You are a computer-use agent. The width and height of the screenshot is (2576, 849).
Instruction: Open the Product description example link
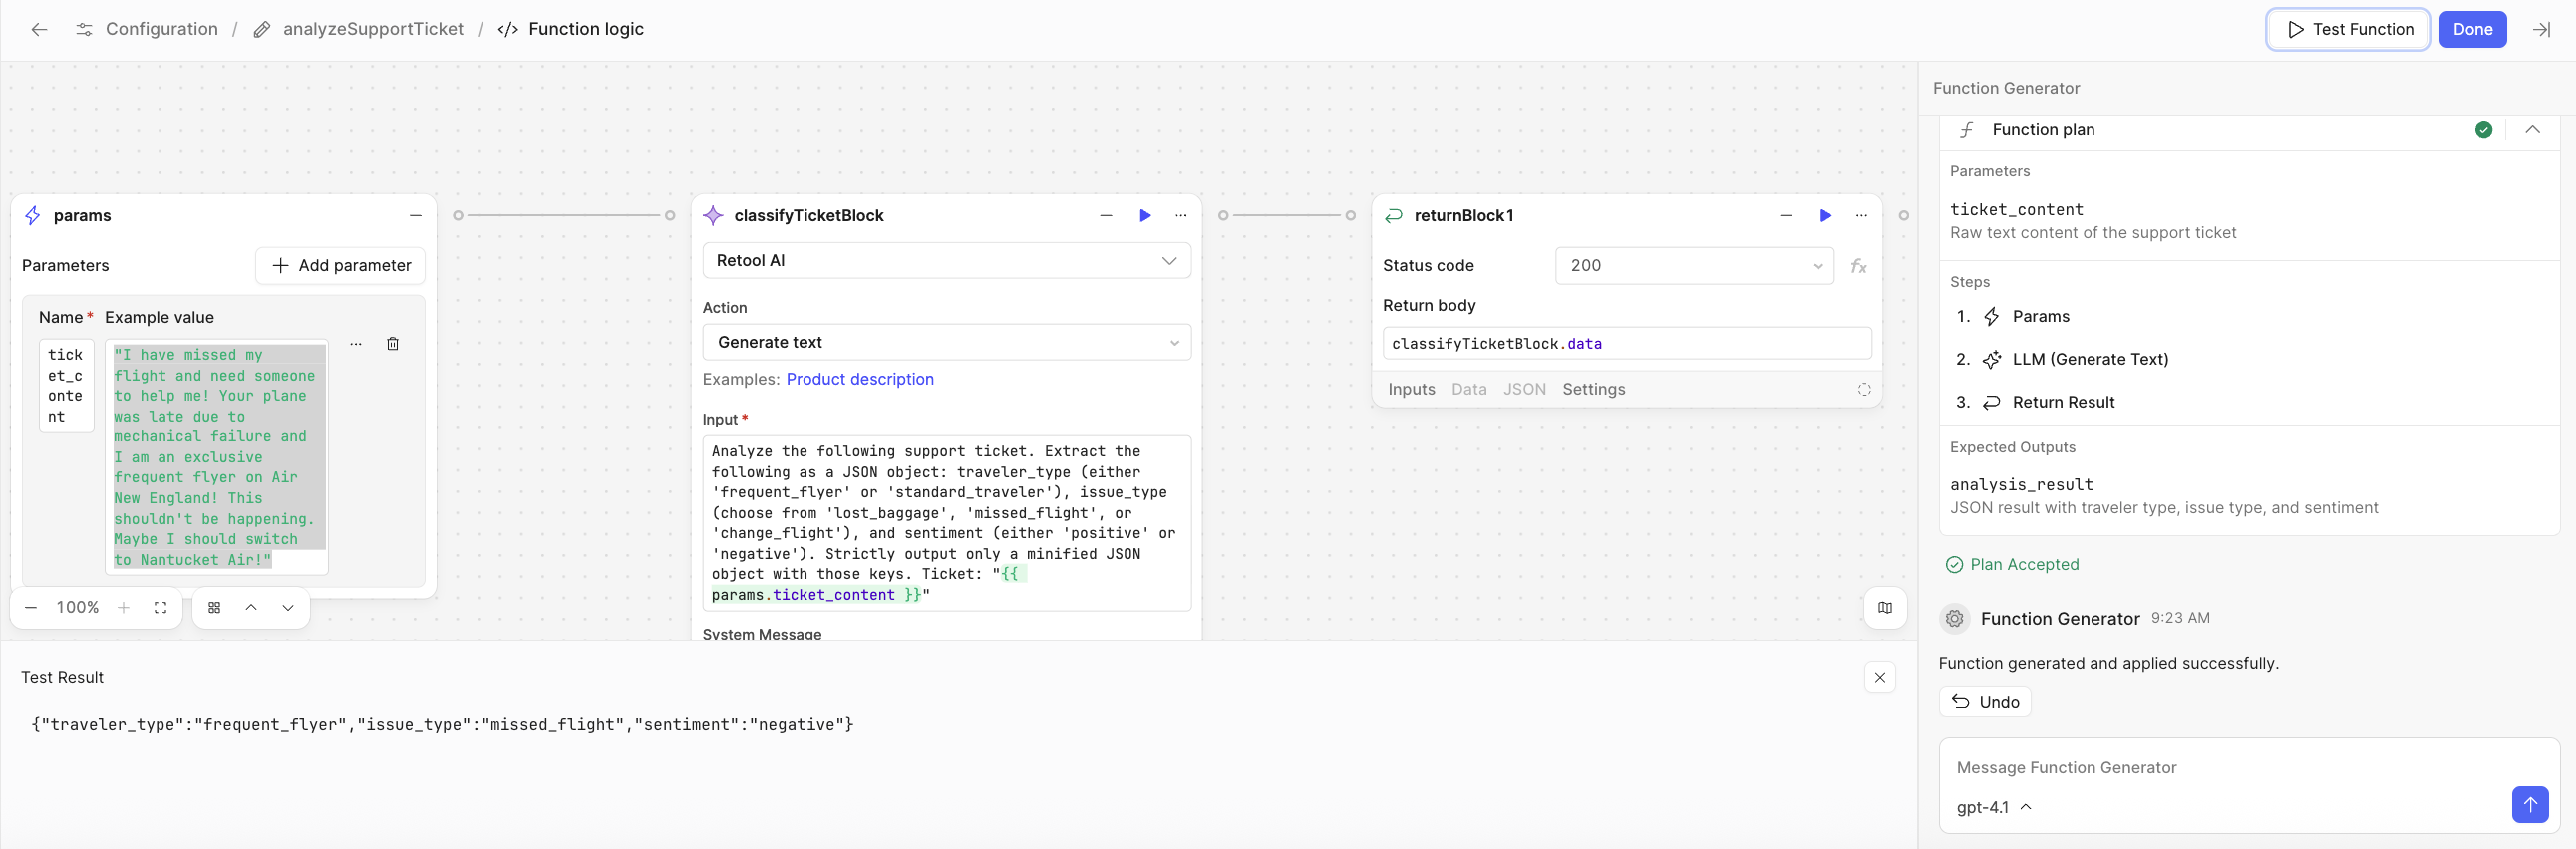[859, 379]
